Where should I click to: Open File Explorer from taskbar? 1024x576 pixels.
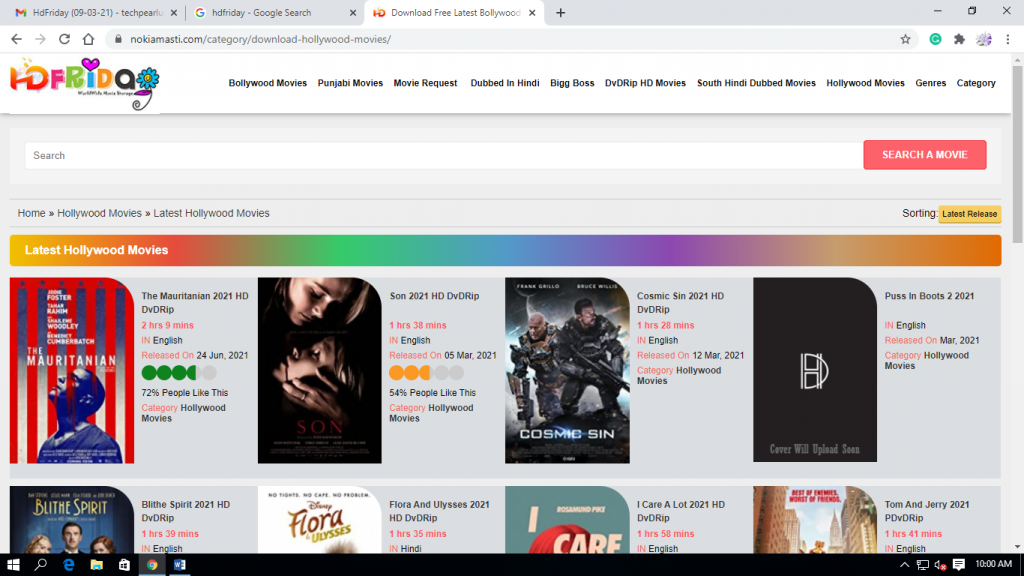pyautogui.click(x=97, y=564)
